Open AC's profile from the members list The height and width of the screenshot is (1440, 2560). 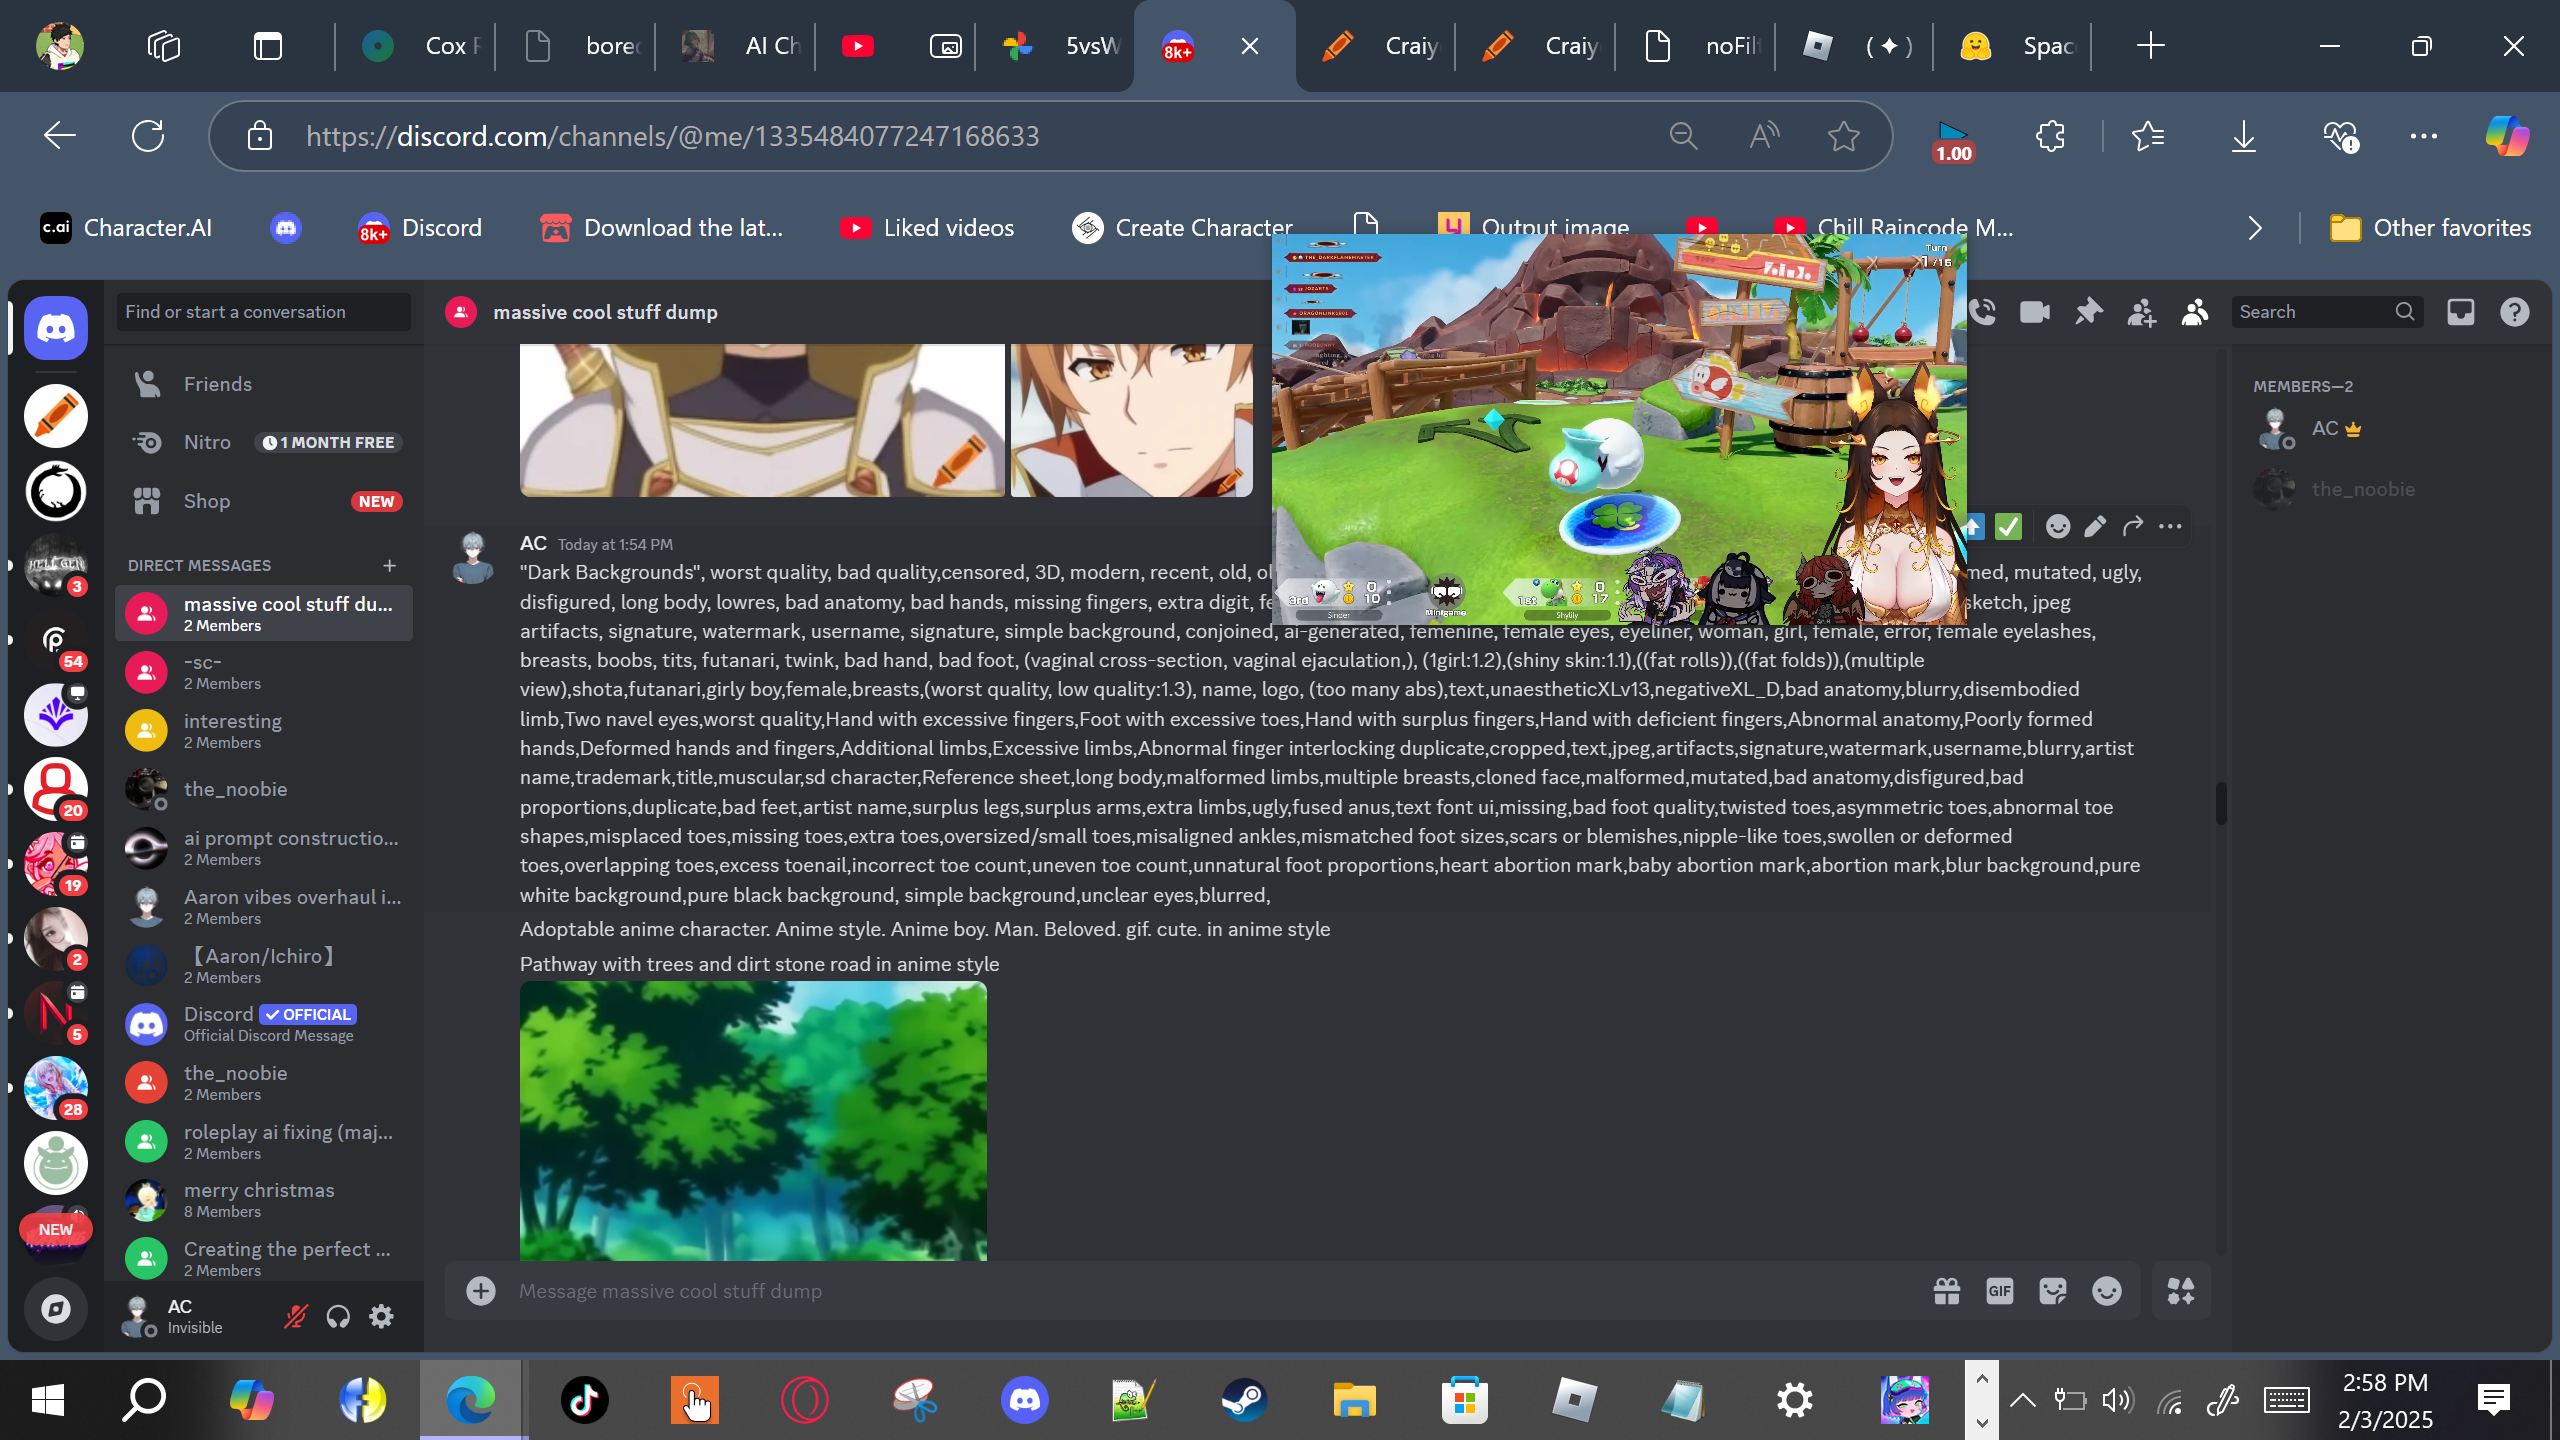(2390, 429)
